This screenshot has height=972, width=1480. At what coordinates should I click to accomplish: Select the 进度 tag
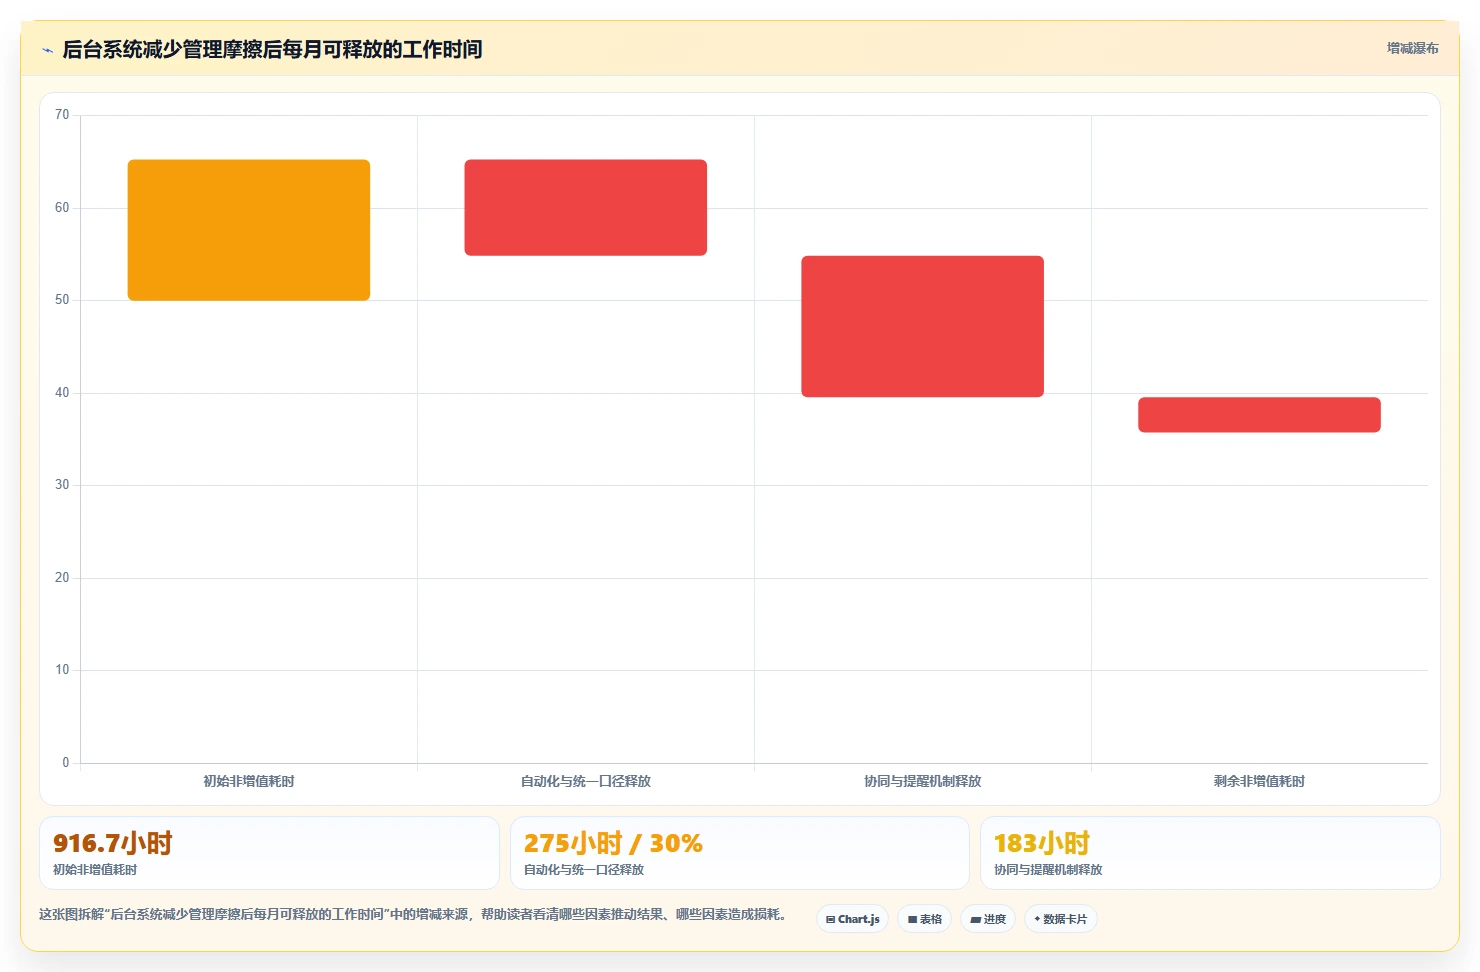point(988,919)
